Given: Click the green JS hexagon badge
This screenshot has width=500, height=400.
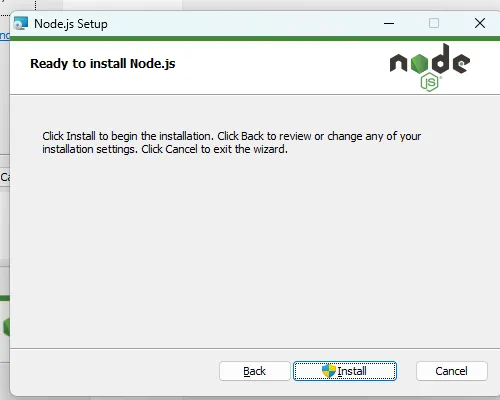Looking at the screenshot, I should 430,82.
